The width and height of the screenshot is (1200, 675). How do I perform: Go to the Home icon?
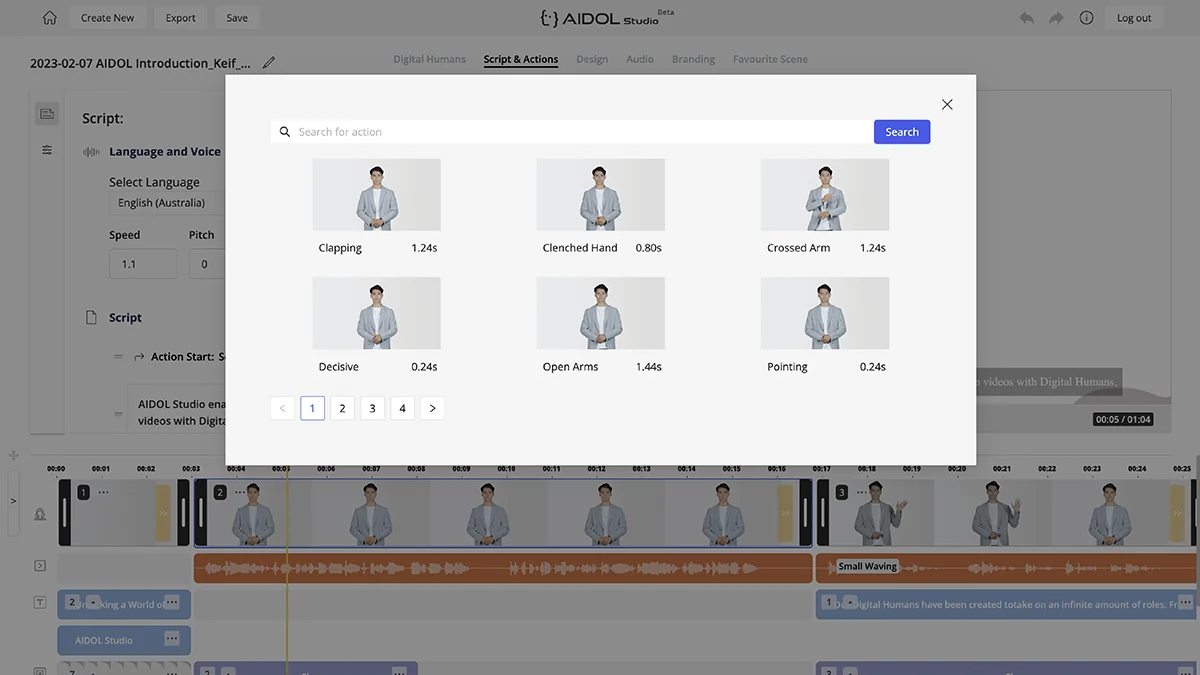point(49,18)
